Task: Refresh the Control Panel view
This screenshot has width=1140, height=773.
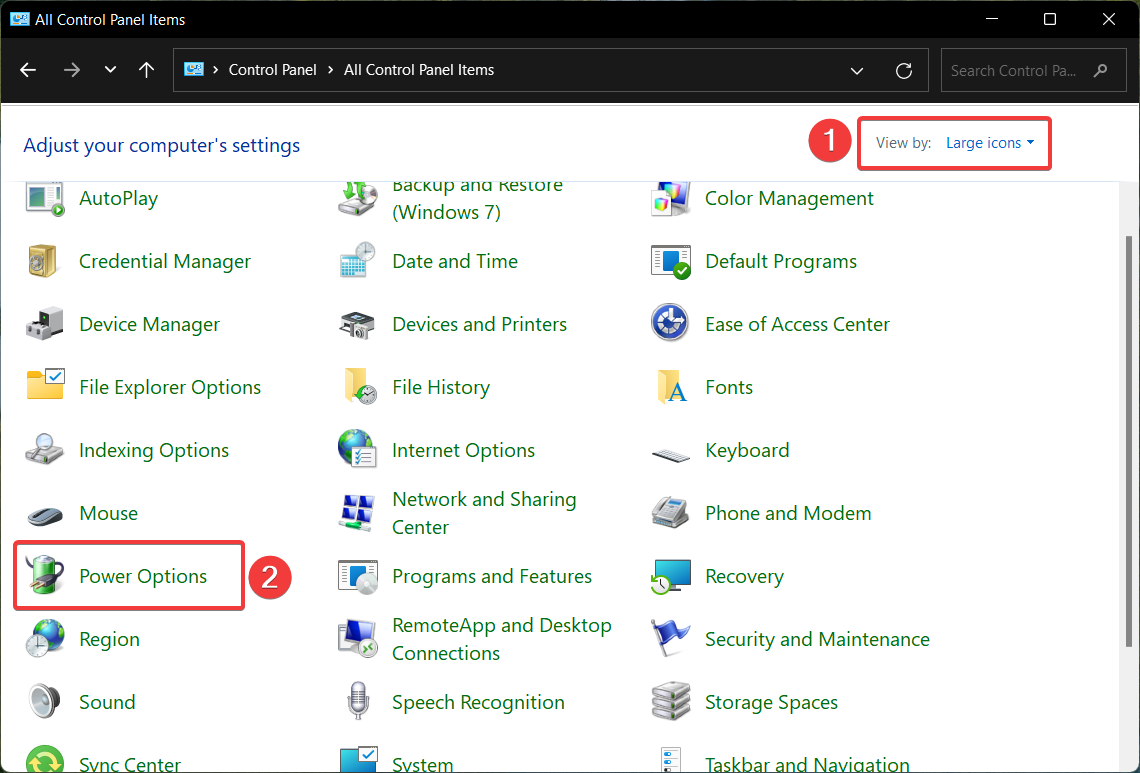Action: (904, 71)
